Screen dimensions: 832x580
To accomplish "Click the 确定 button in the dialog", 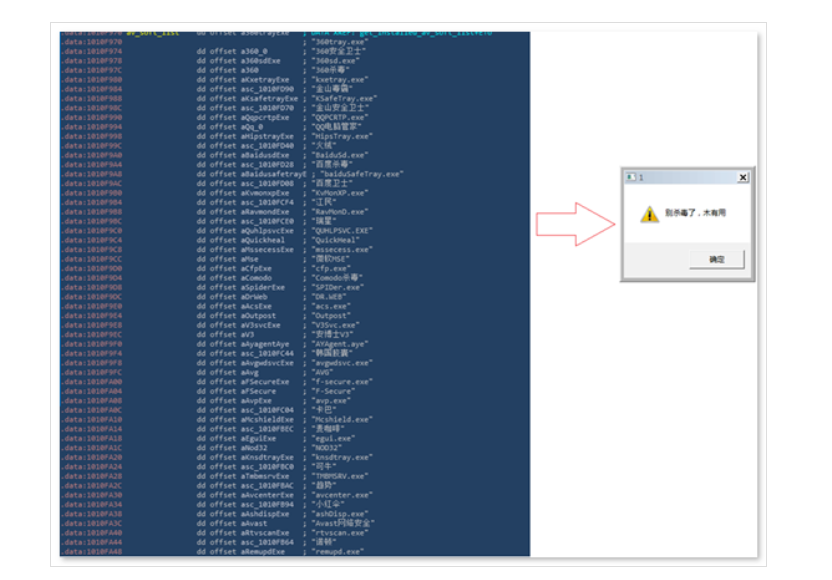I will 716,259.
